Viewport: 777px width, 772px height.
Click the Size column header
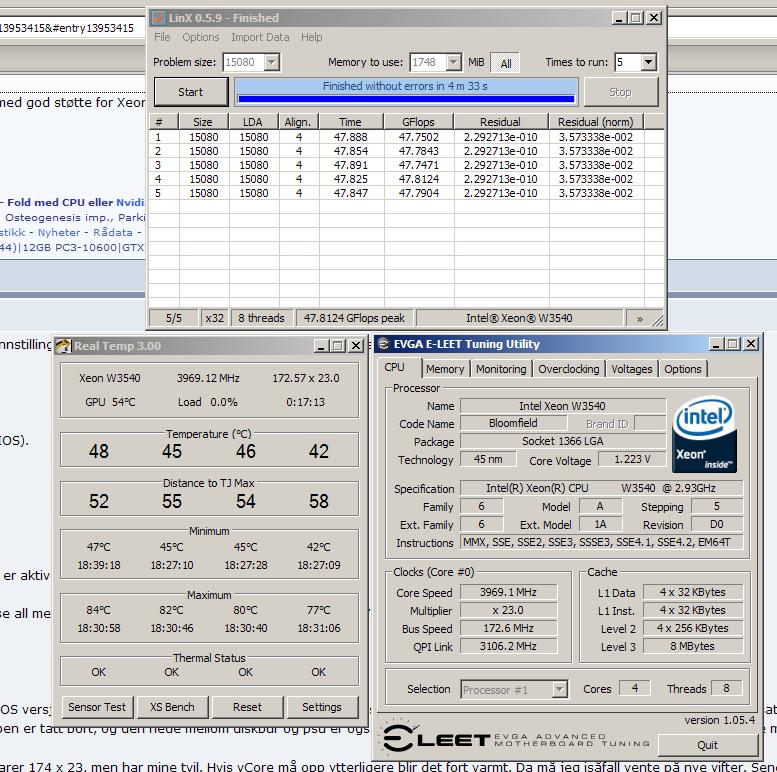click(203, 122)
